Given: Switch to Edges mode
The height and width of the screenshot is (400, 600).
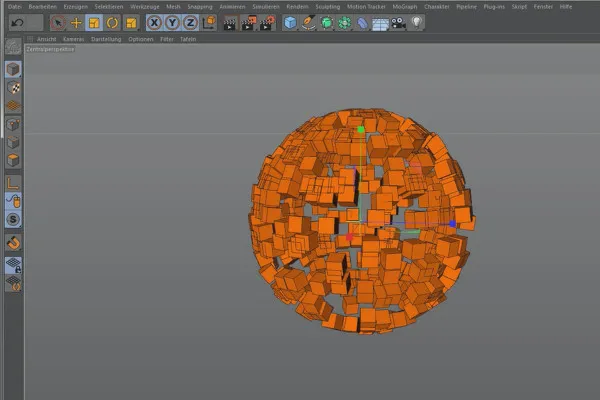Looking at the screenshot, I should pyautogui.click(x=13, y=142).
